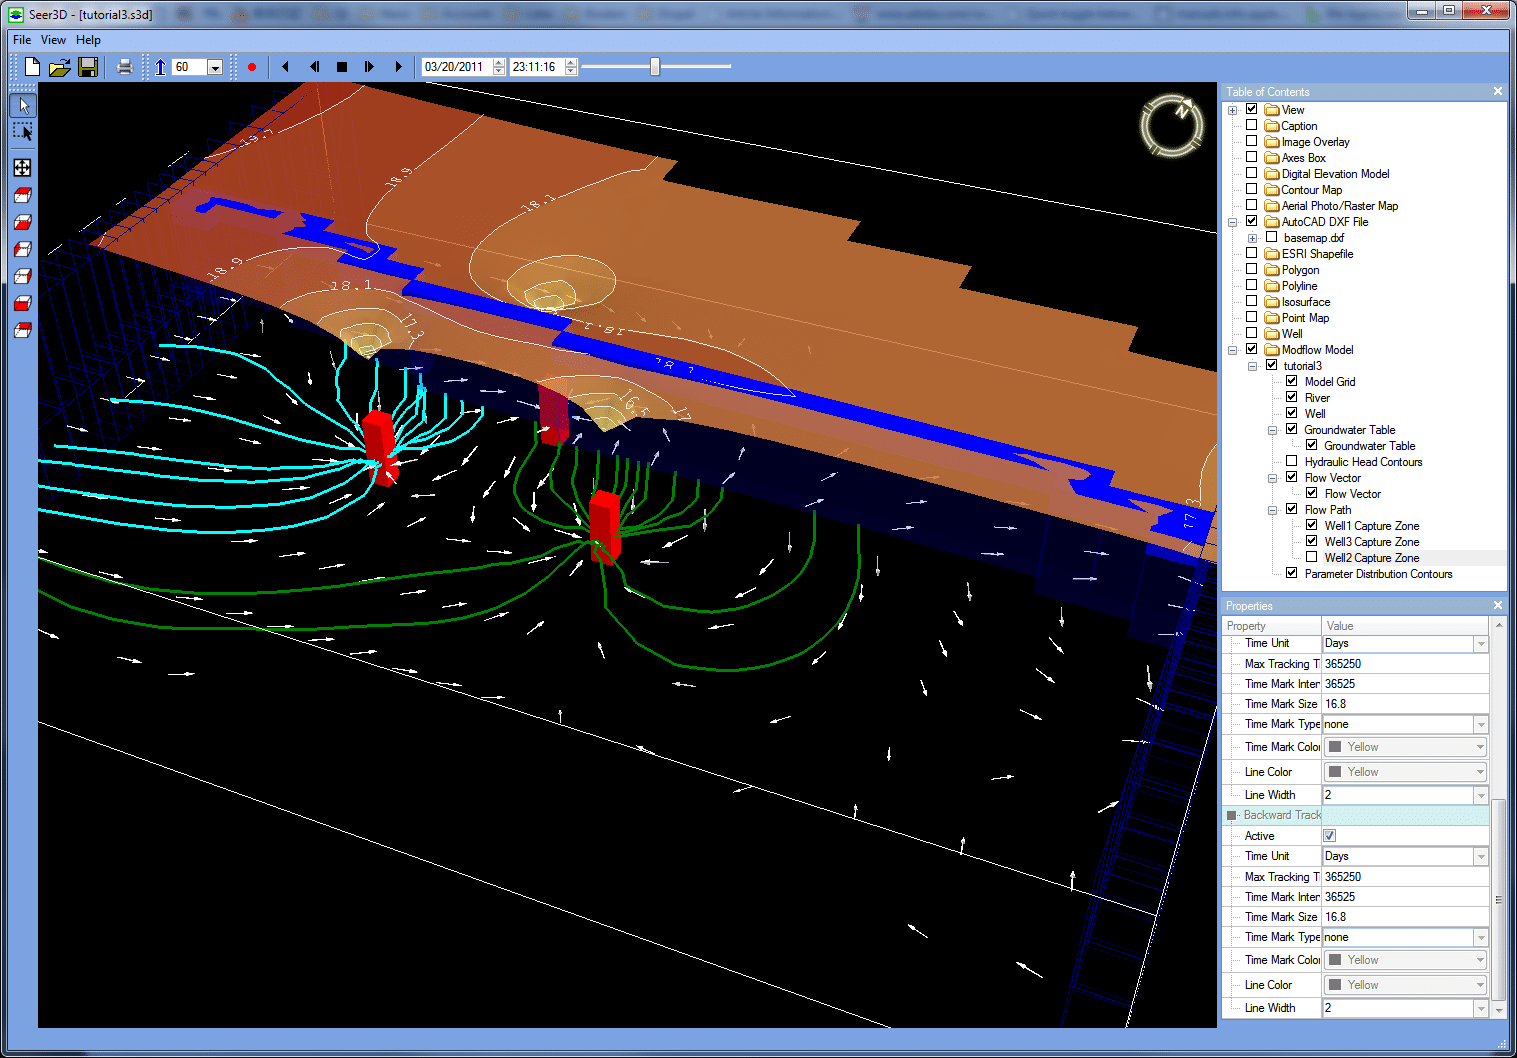Select Parameter Distribution Contours tree item
Screen dimensions: 1517x1058
click(1378, 574)
